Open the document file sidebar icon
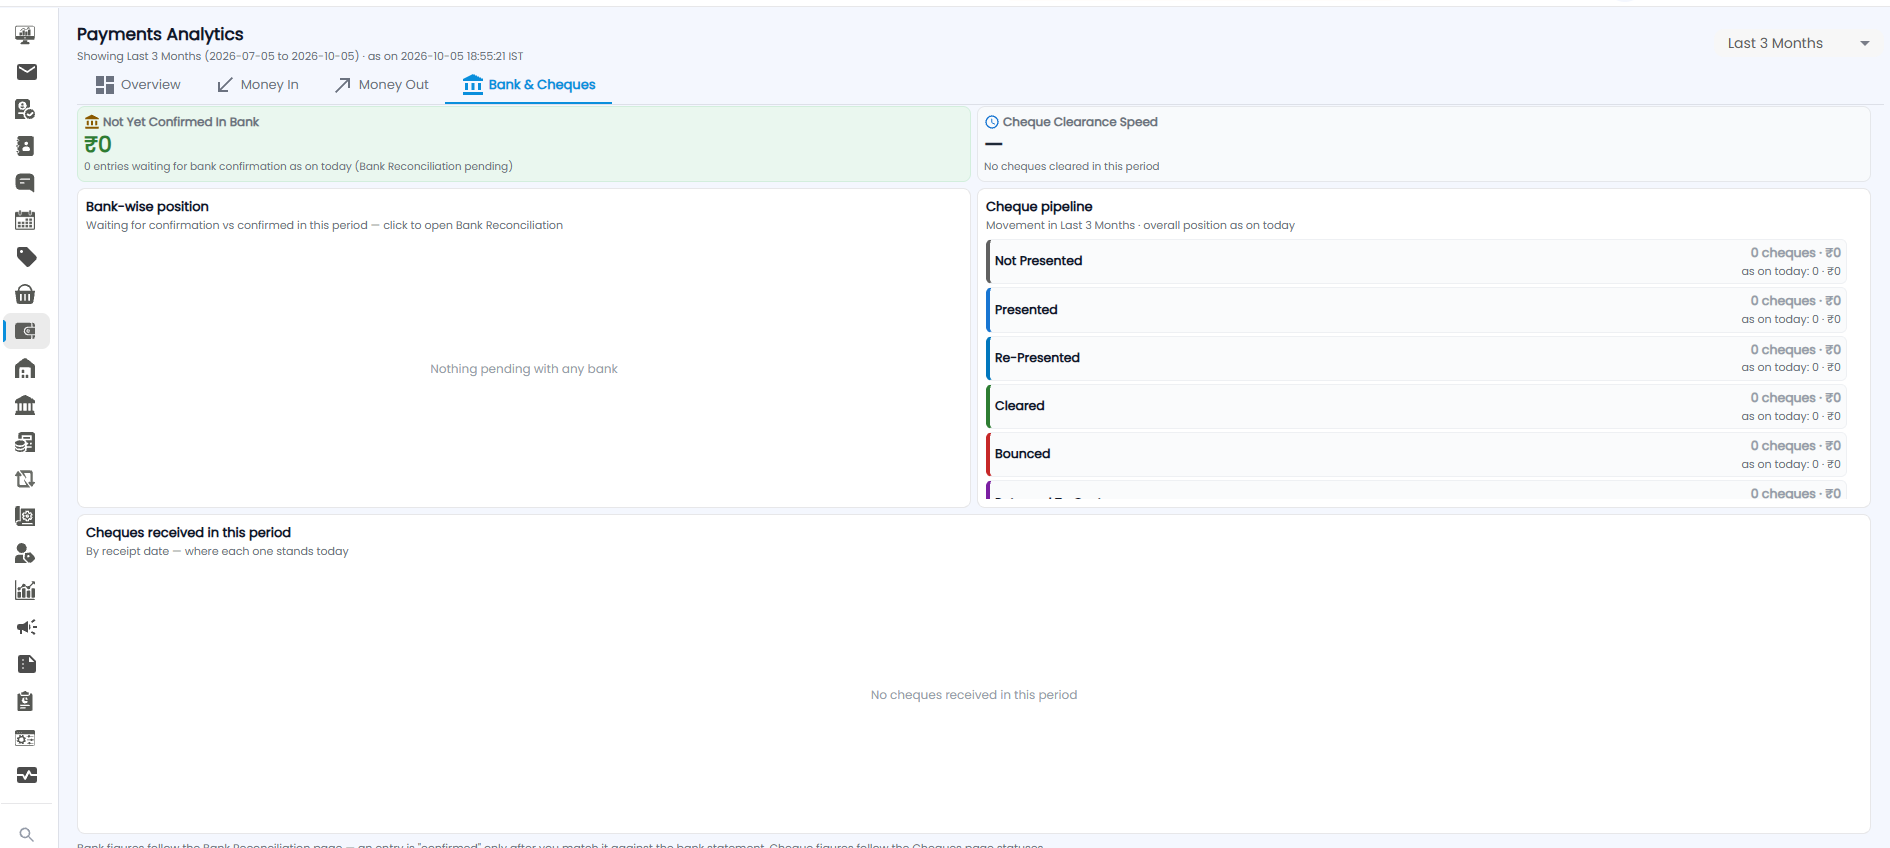The image size is (1890, 848). point(26,664)
